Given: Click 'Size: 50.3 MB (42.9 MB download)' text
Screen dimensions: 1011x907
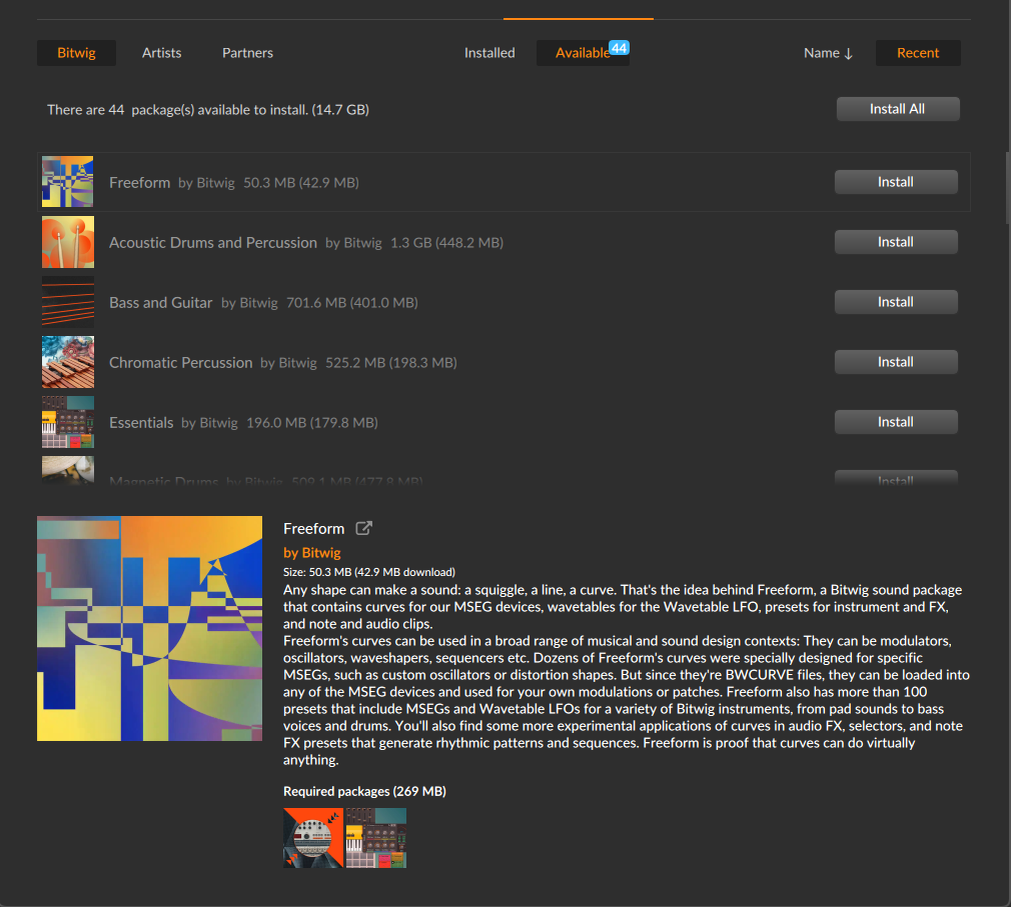Looking at the screenshot, I should click(x=369, y=572).
